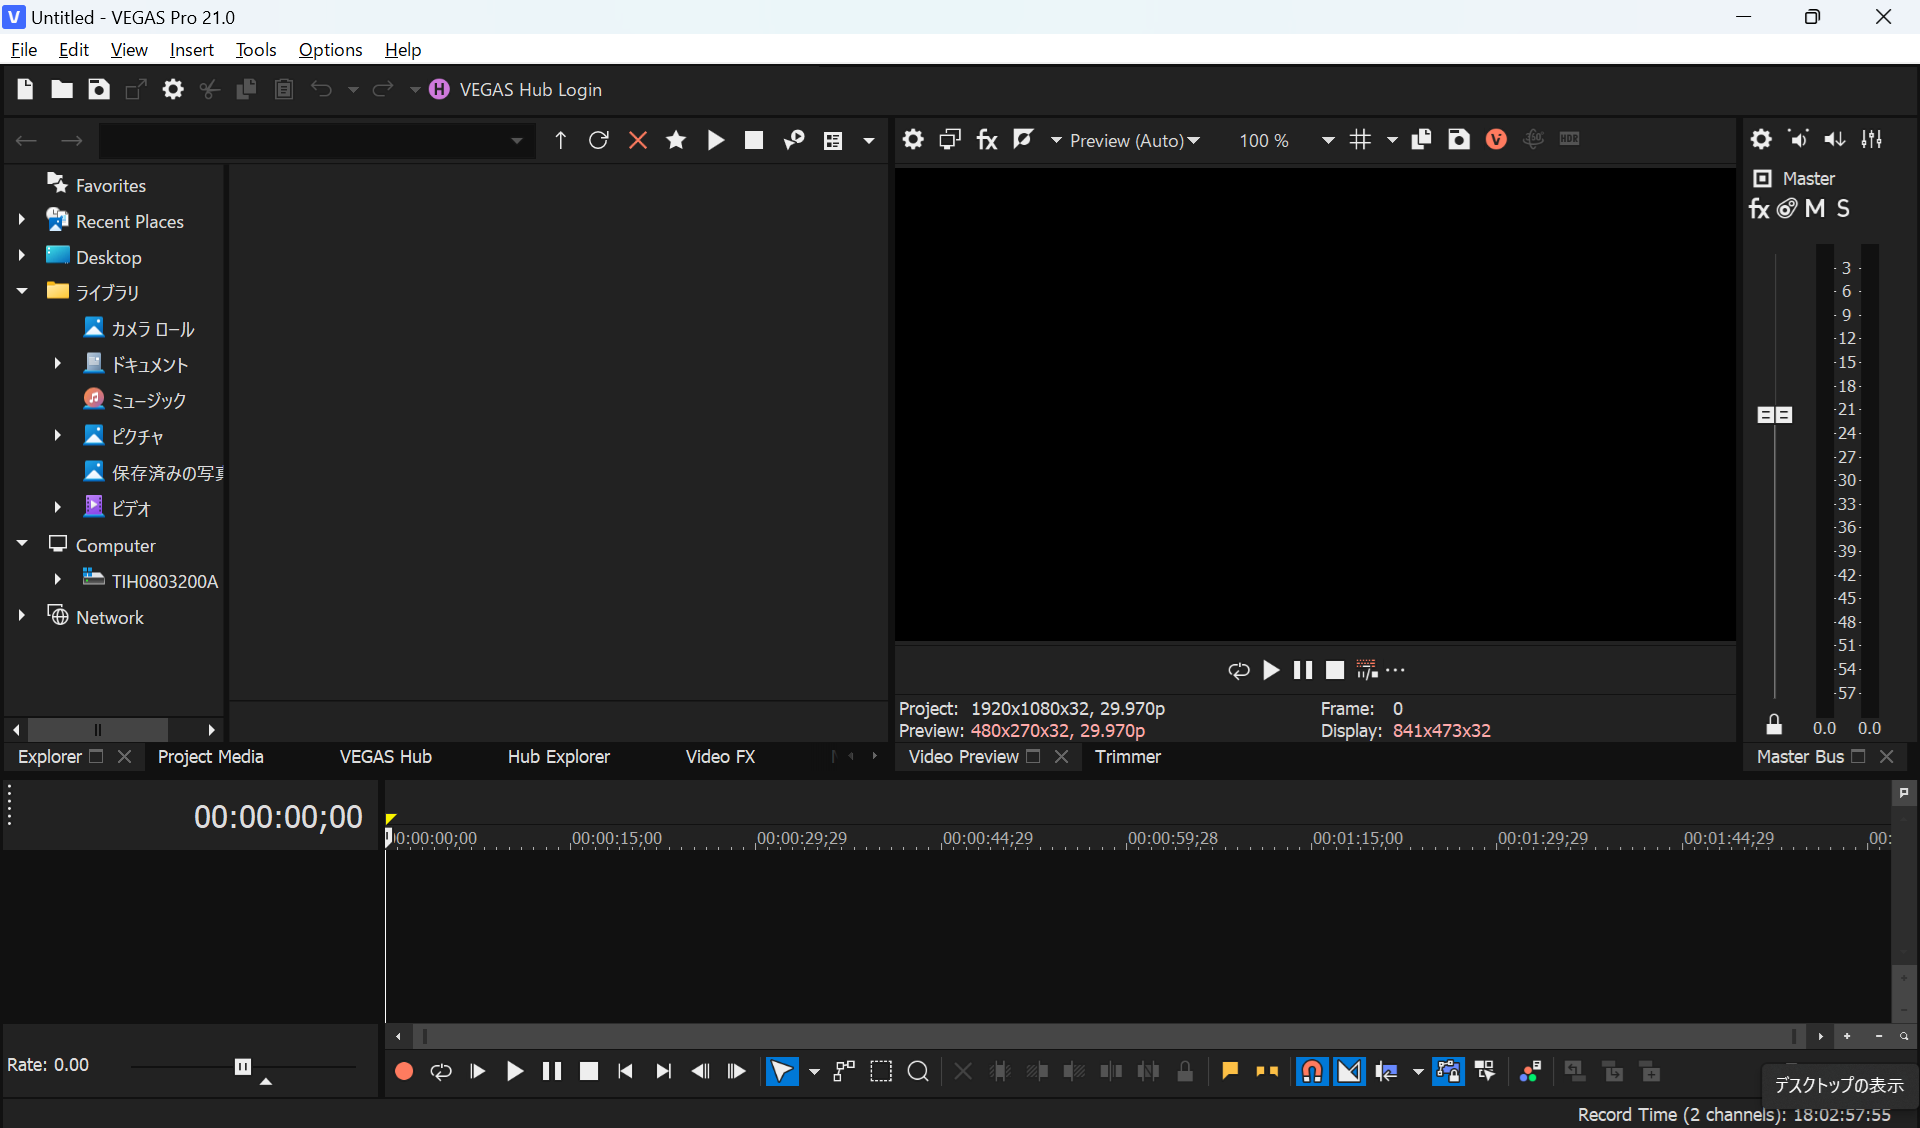This screenshot has width=1920, height=1128.
Task: Expand the Computer tree item
Action: pos(21,544)
